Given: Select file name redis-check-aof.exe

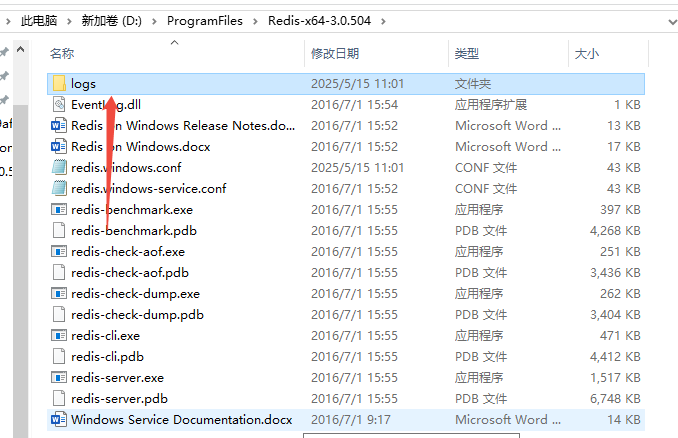Looking at the screenshot, I should click(x=128, y=252).
